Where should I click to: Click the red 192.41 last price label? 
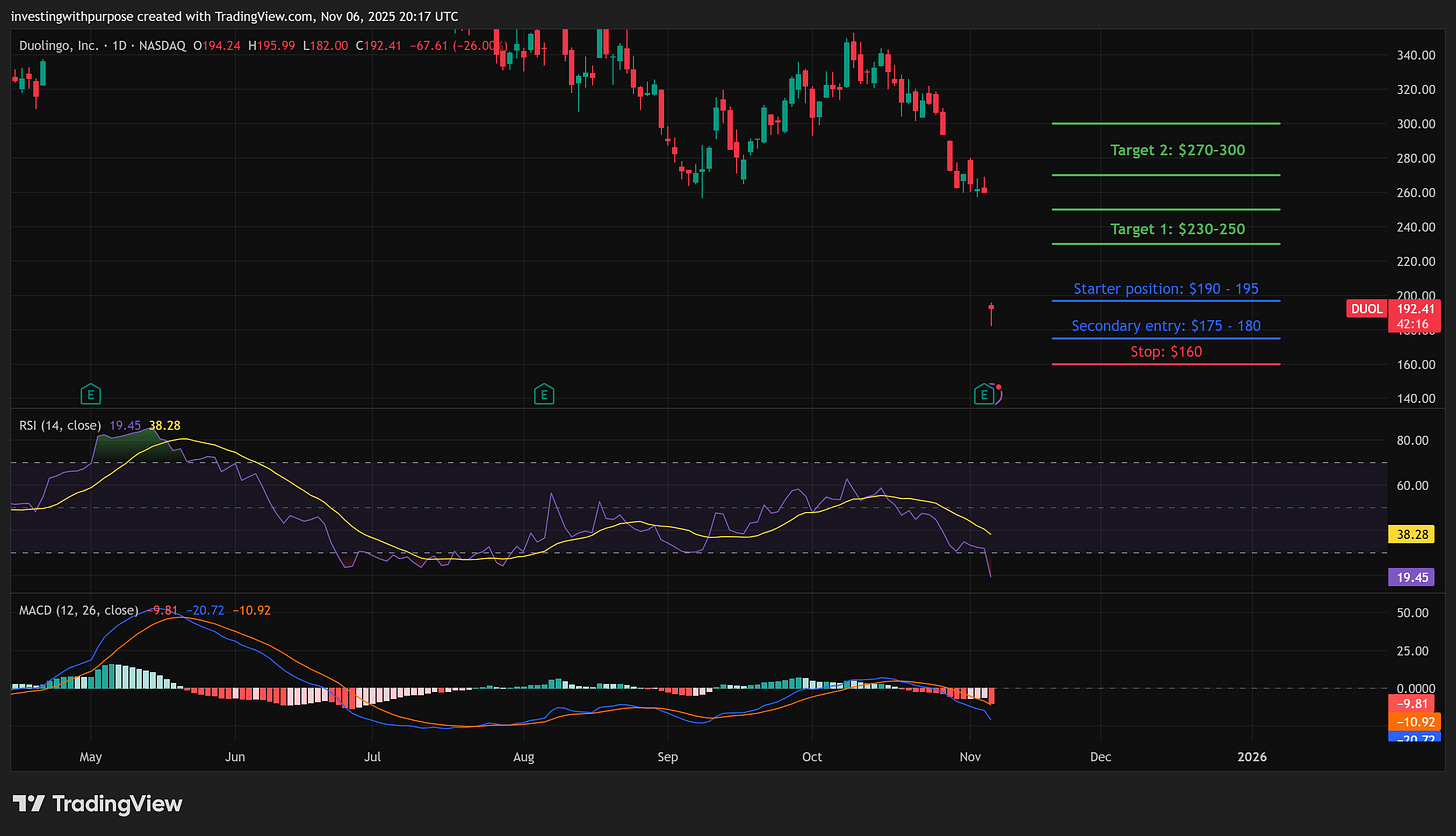click(1415, 309)
